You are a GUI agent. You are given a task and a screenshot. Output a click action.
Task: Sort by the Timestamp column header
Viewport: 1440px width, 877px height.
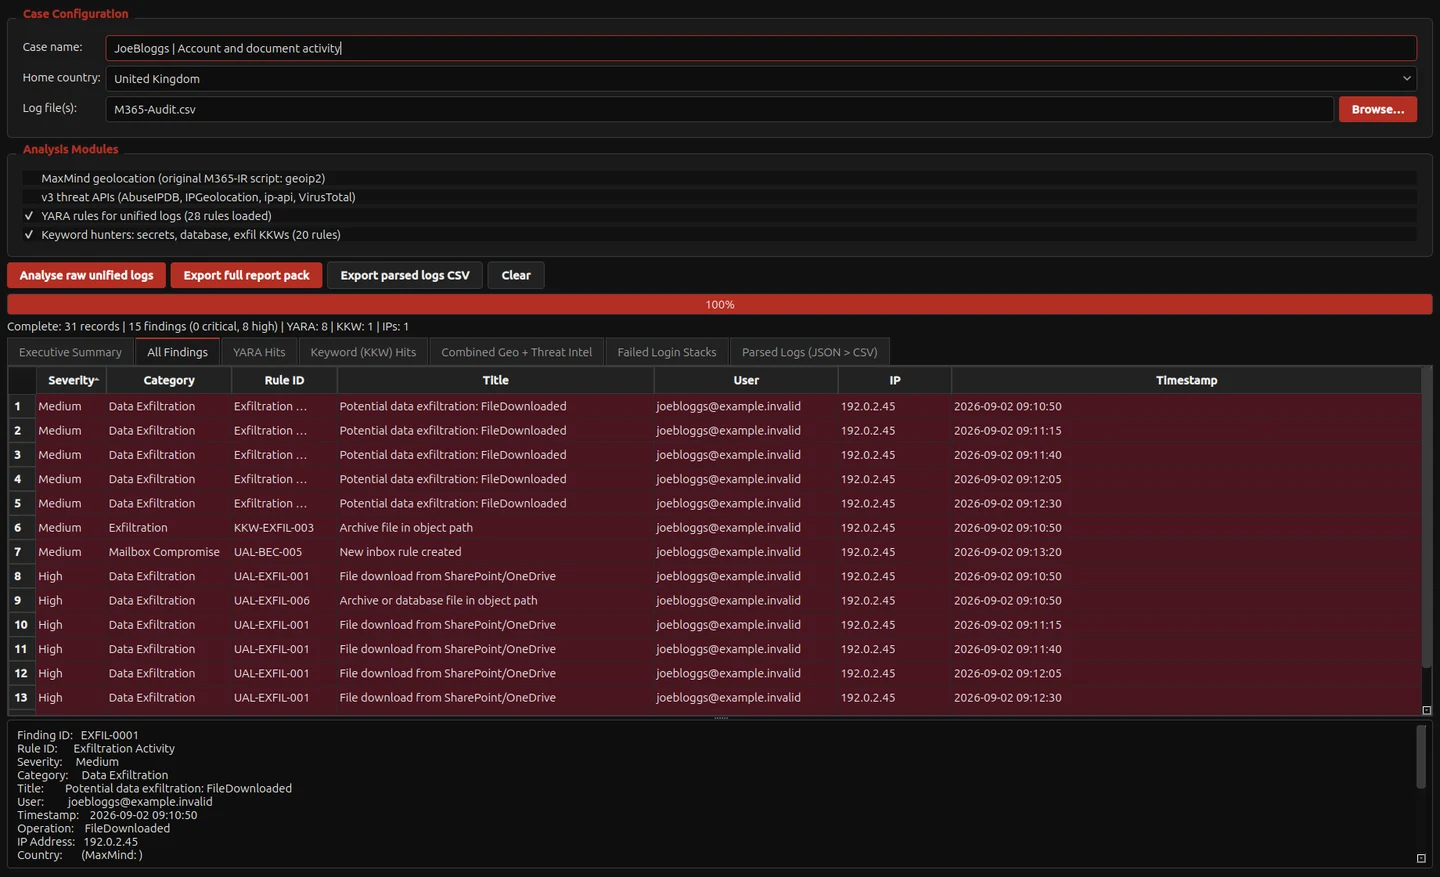pos(1186,380)
